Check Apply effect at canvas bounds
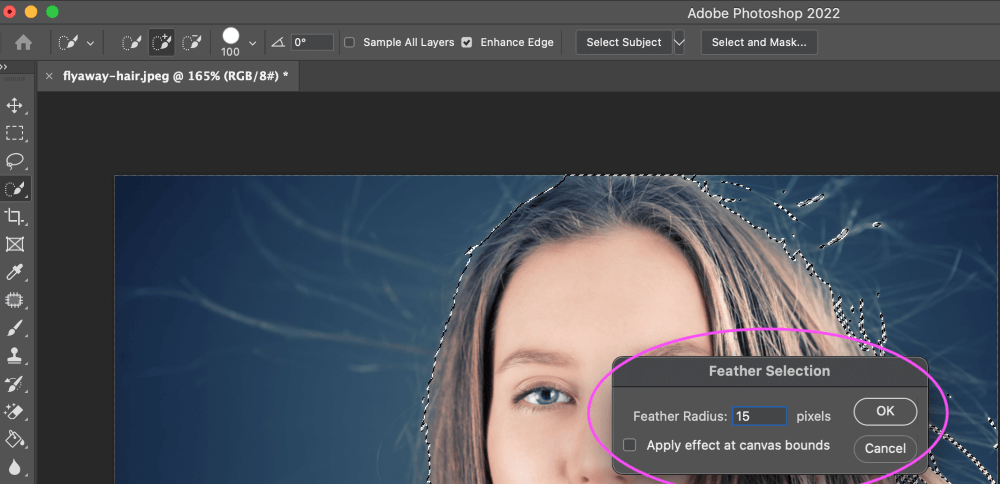 [630, 445]
